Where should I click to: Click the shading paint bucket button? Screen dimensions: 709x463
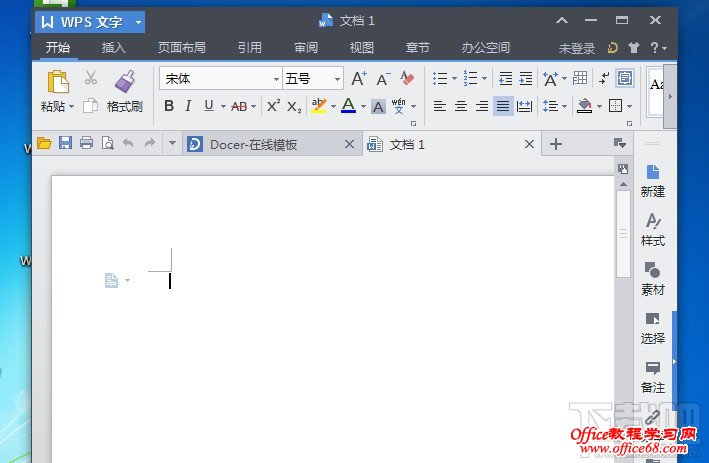coord(585,106)
